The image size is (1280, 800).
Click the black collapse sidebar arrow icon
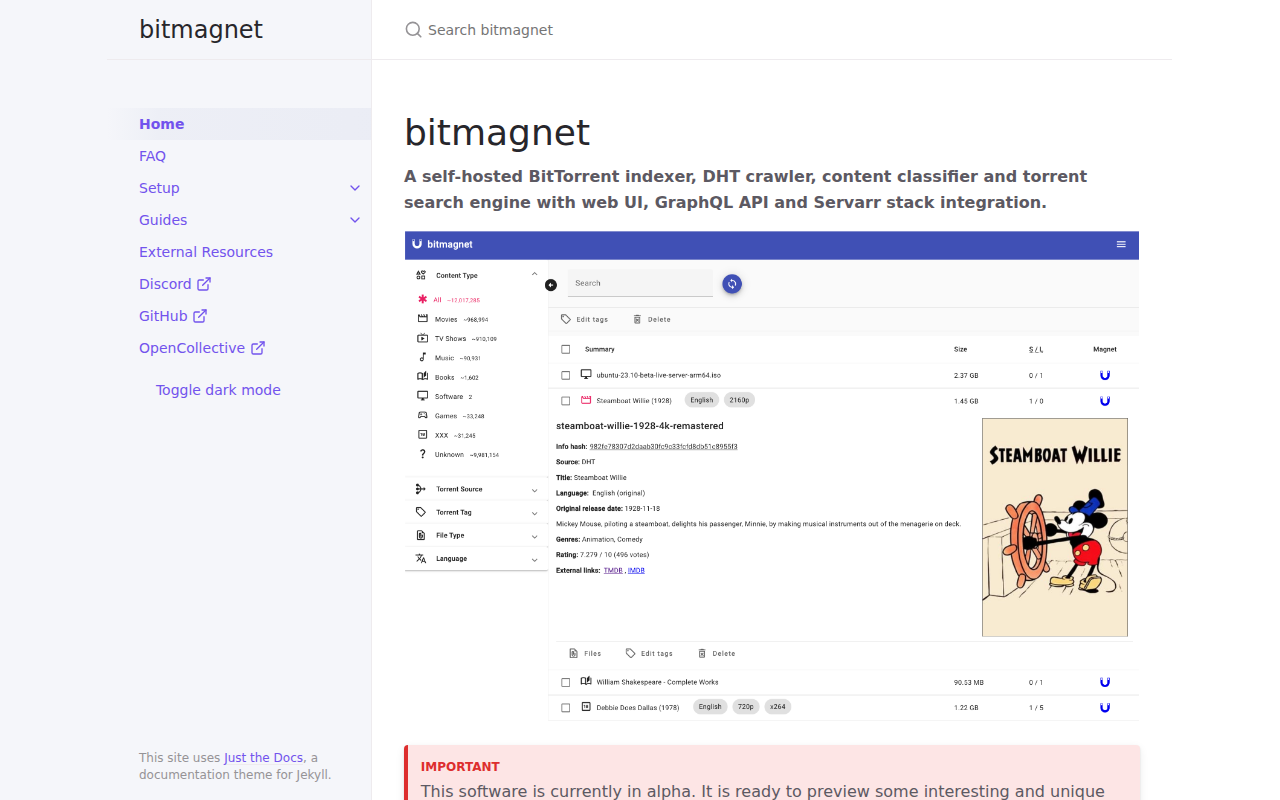(551, 285)
